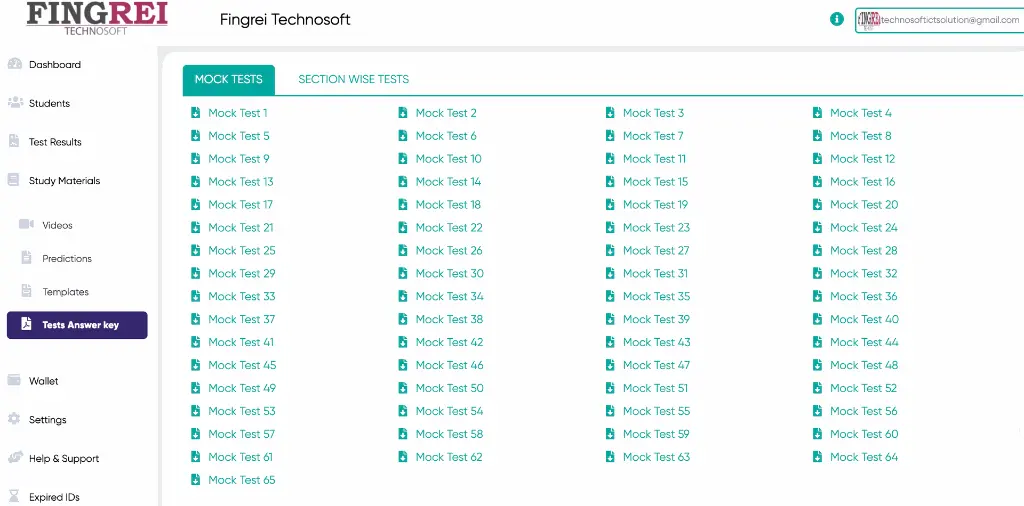Click the Expired IDs hourglass icon
1024x506 pixels.
coord(14,497)
